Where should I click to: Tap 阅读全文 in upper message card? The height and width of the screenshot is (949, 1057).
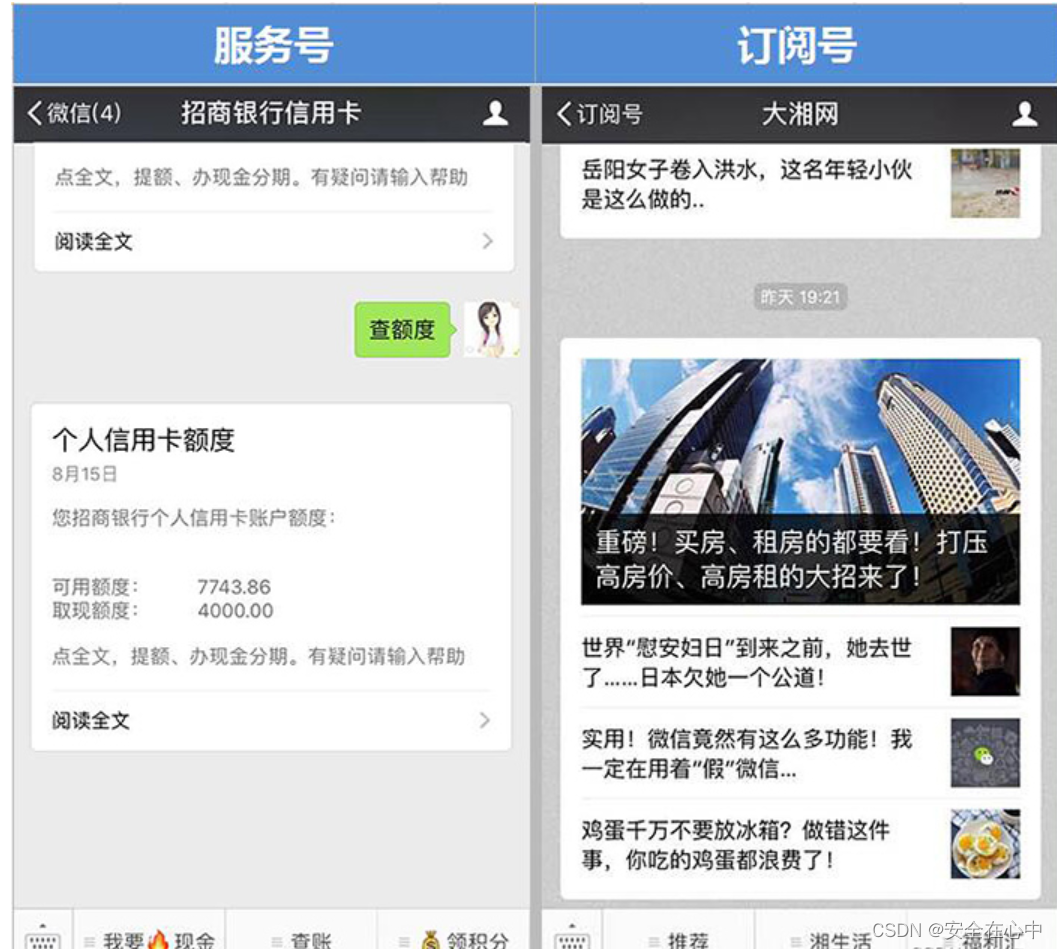pyautogui.click(x=93, y=241)
